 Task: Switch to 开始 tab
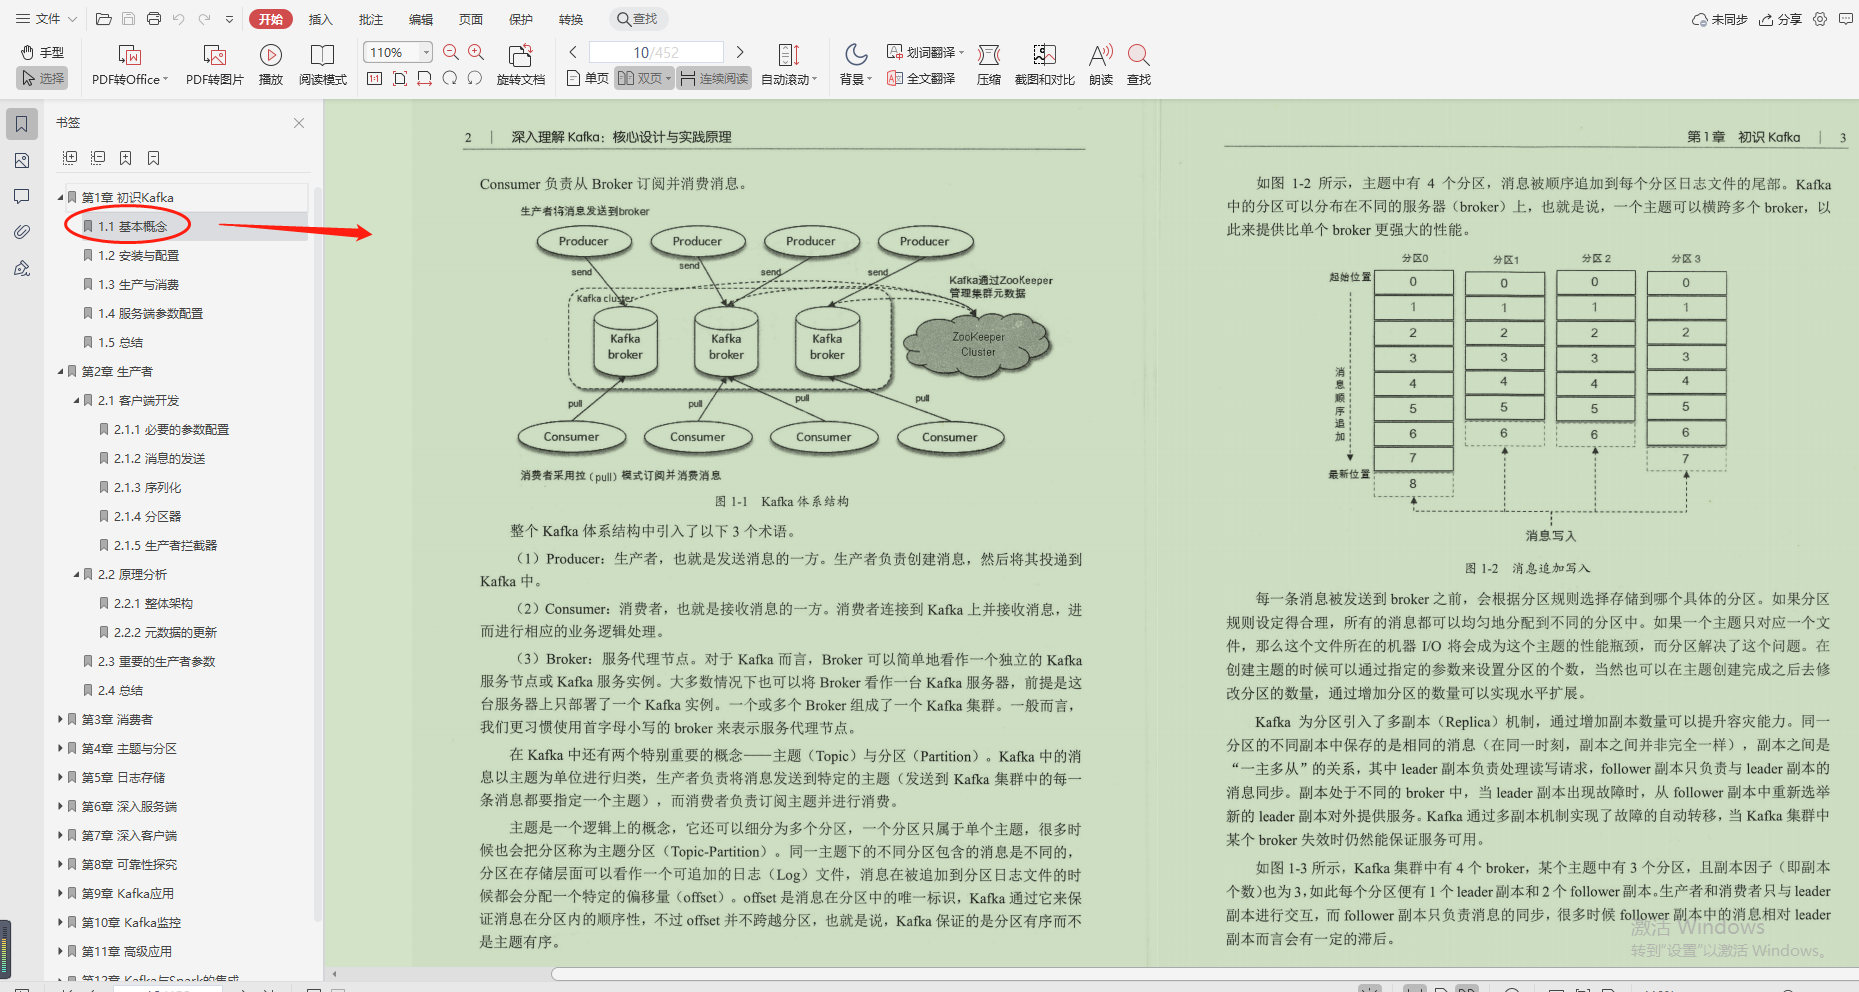point(271,19)
